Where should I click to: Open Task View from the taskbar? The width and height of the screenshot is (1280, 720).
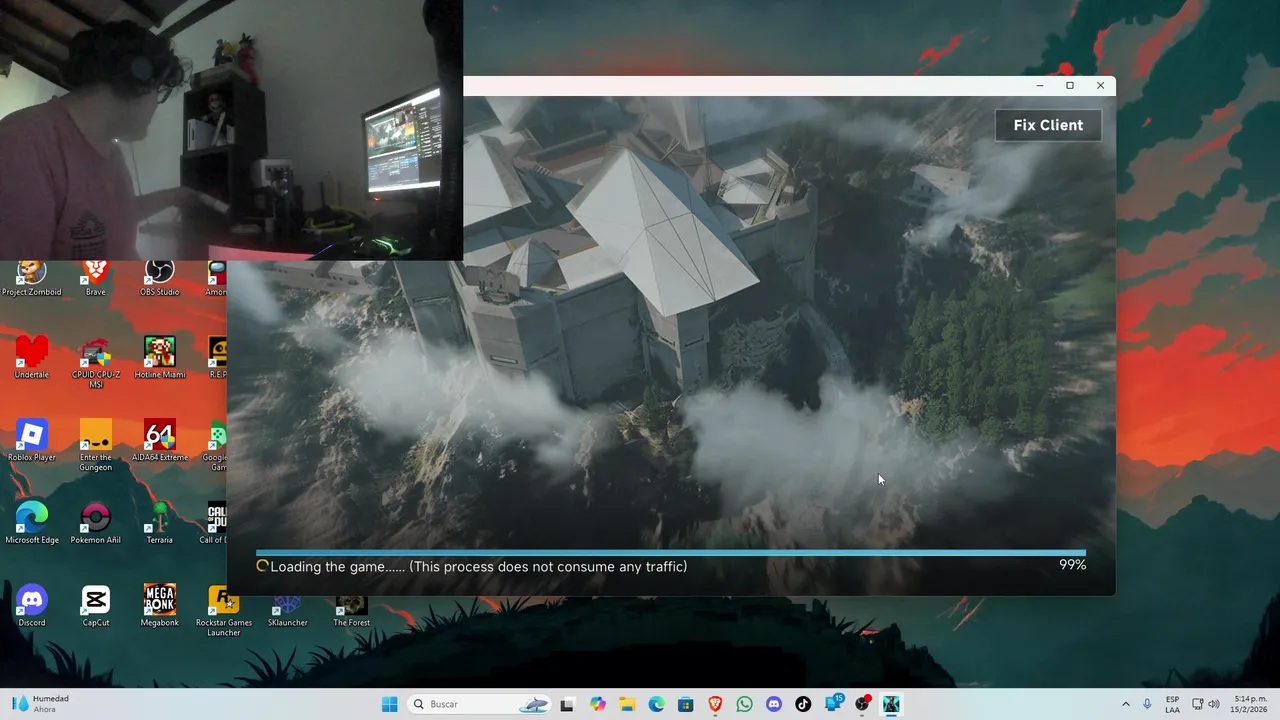(567, 704)
